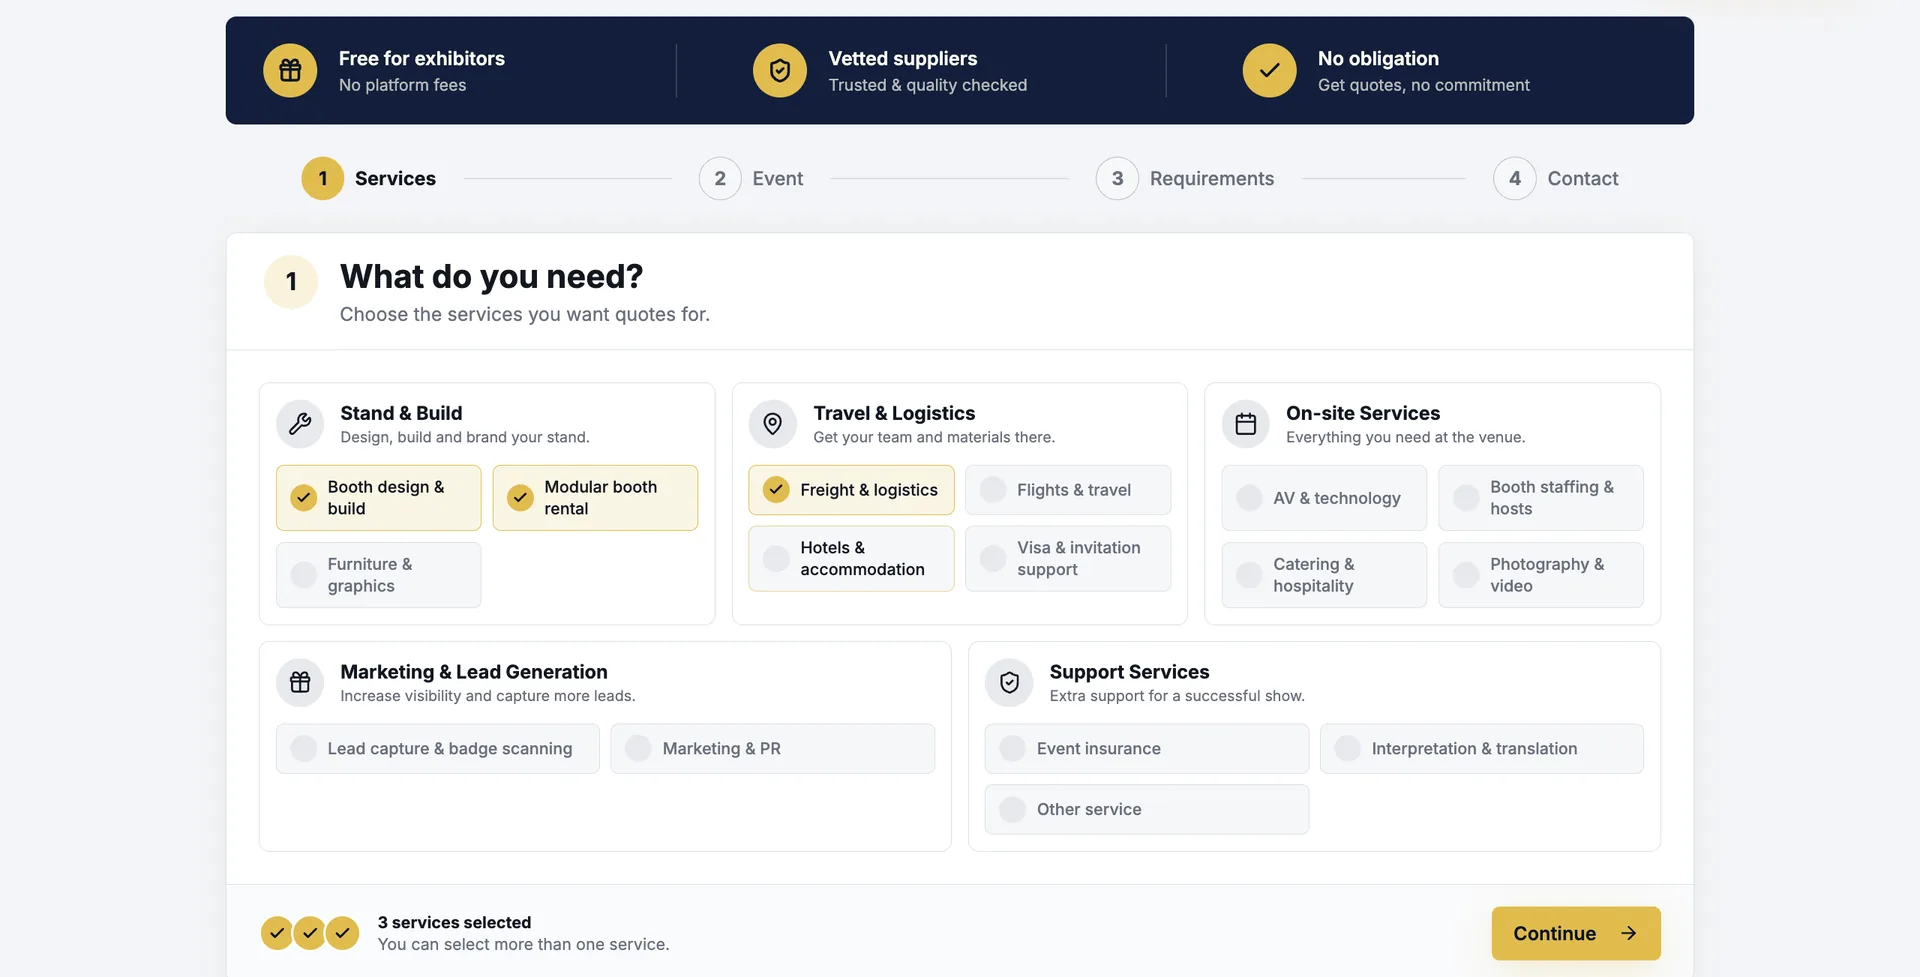This screenshot has height=977, width=1920.
Task: Select Hotels & accommodation service
Action: (852, 559)
